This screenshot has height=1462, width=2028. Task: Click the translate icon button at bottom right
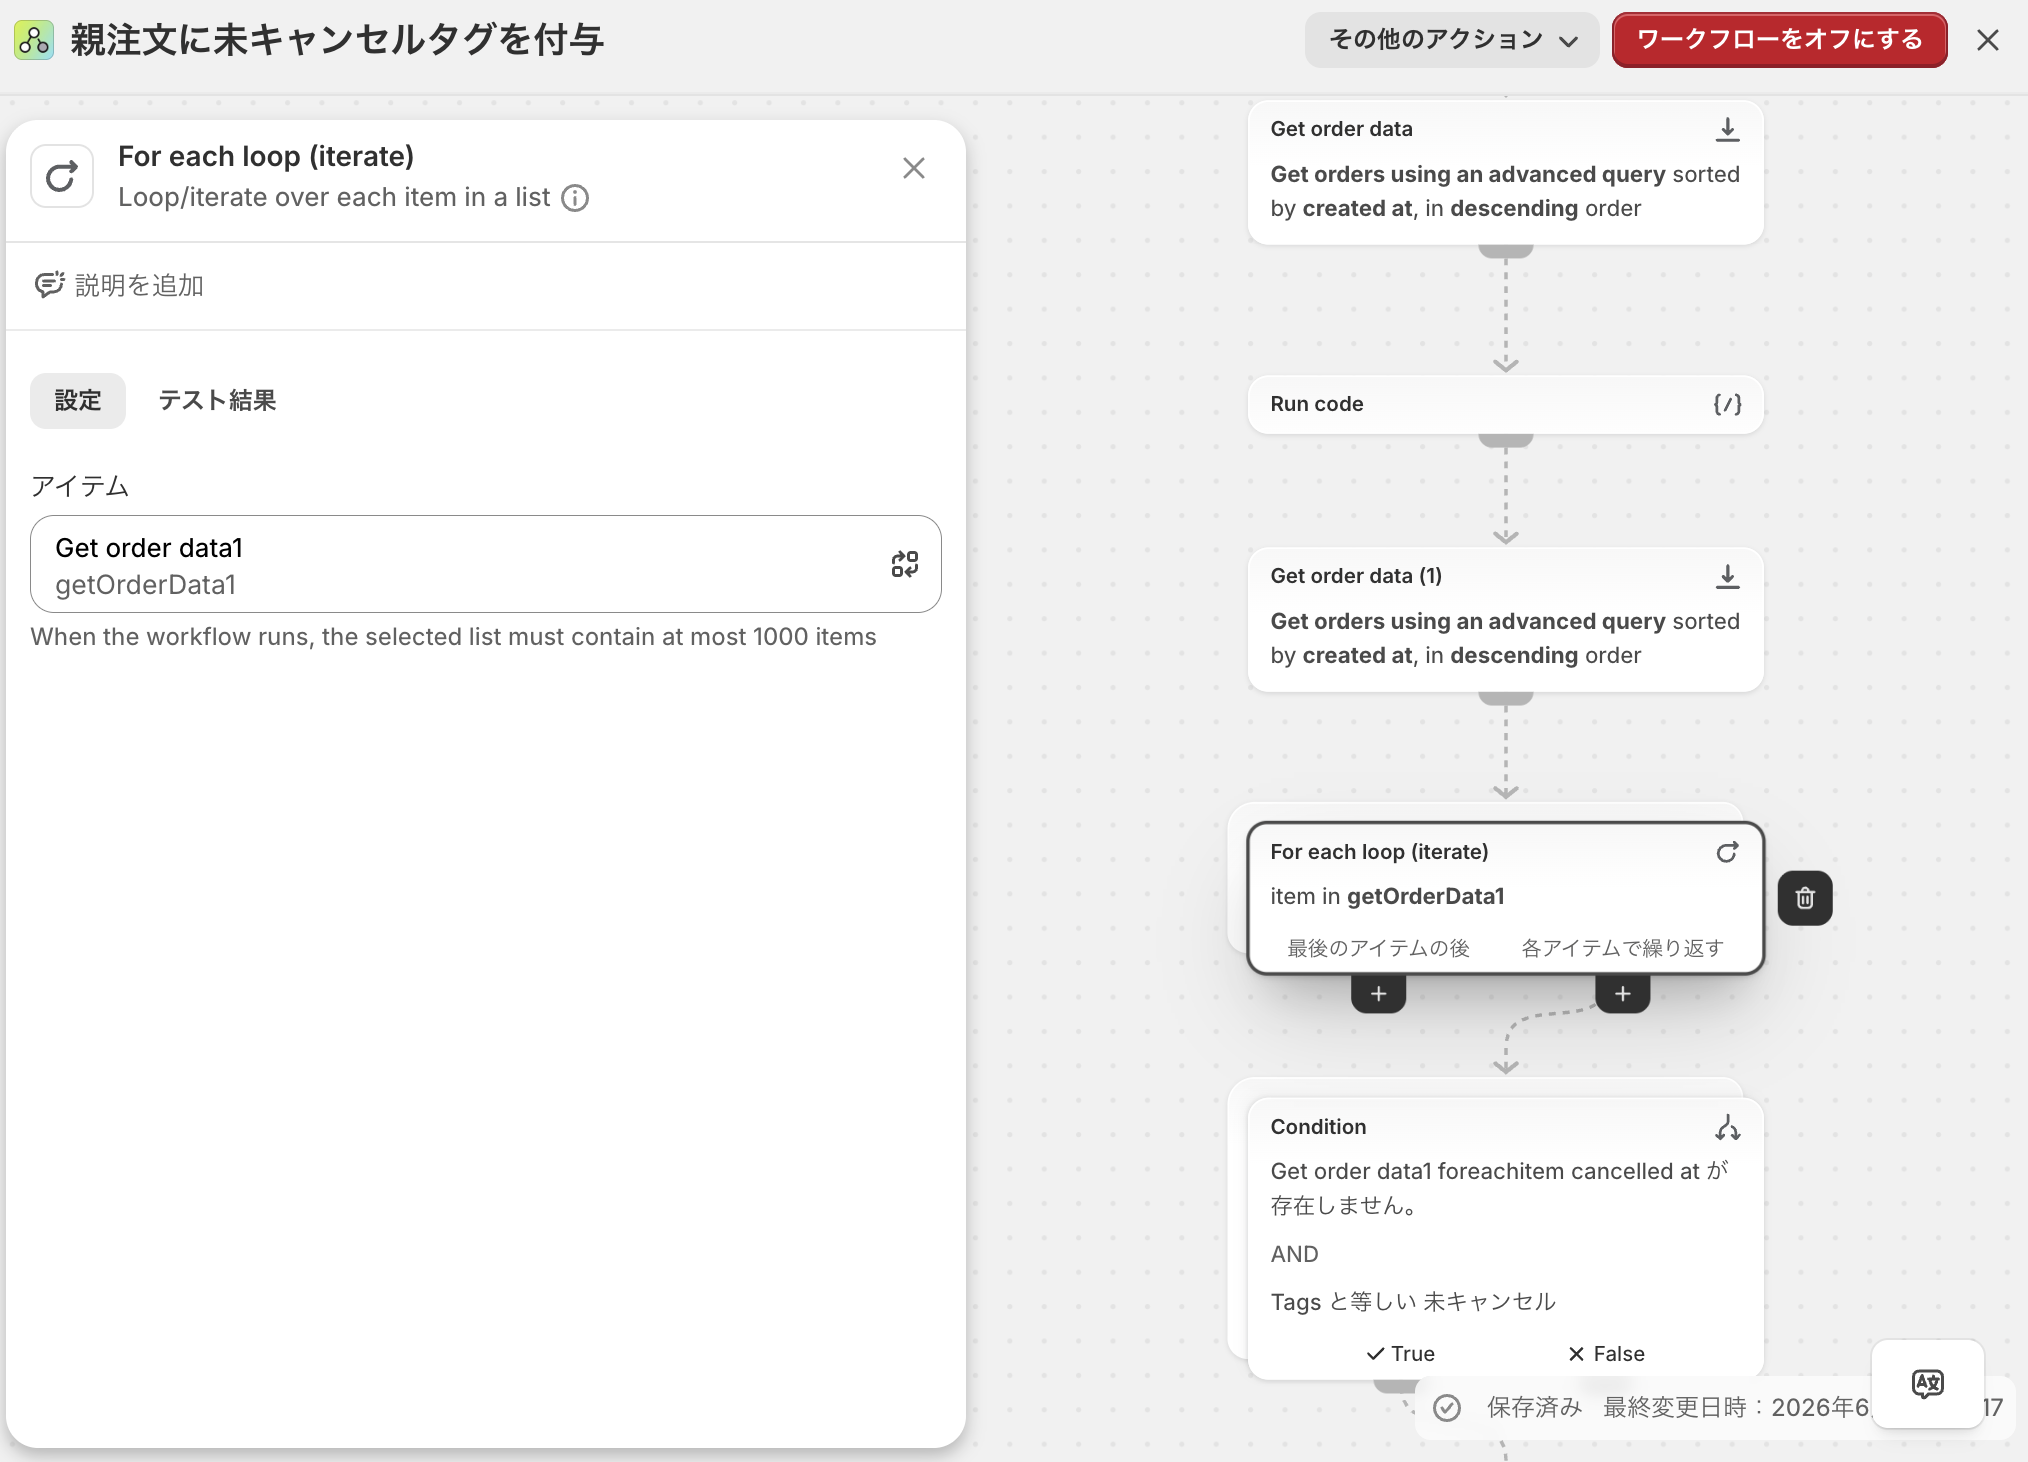click(x=1927, y=1384)
